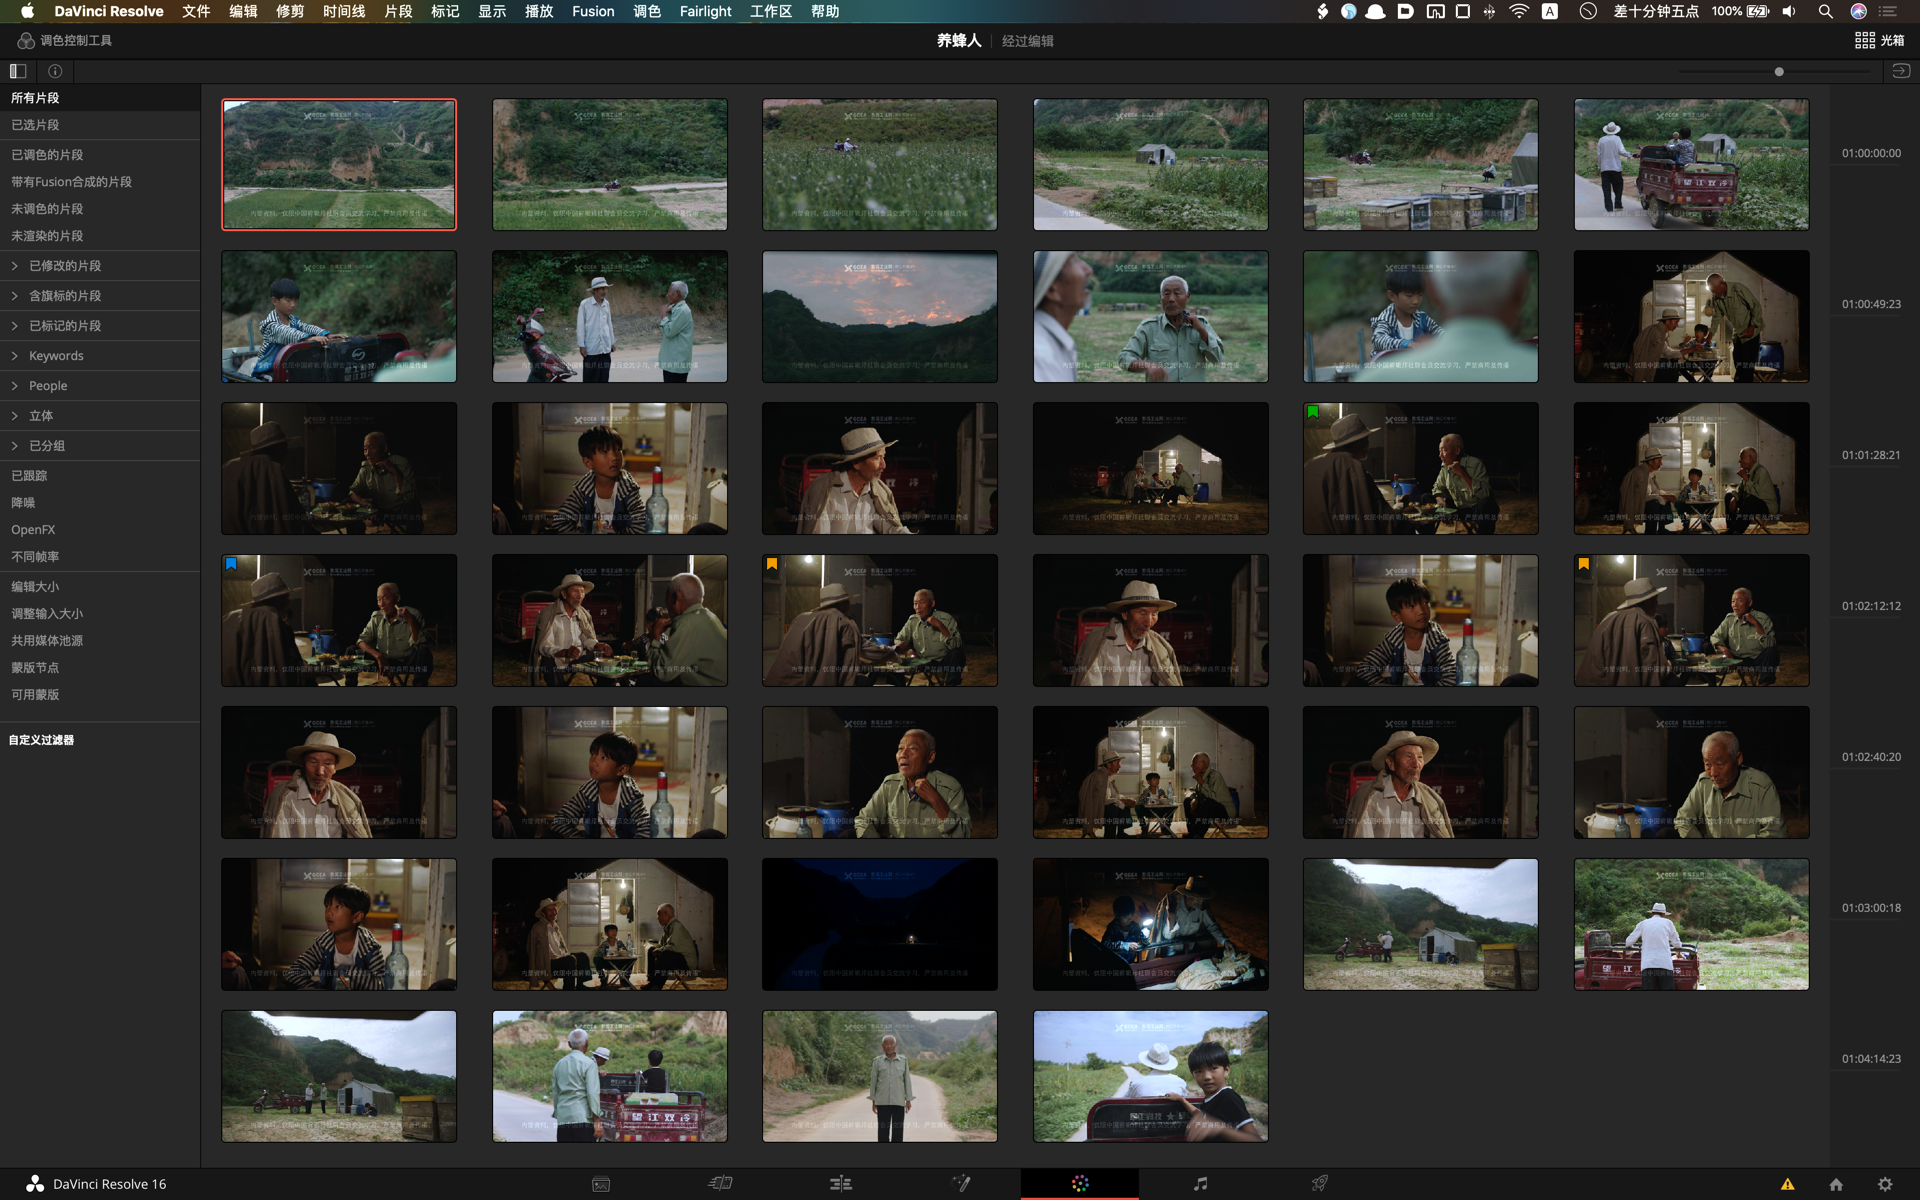1920x1200 pixels.
Task: Switch to the Cut page icon
Action: pyautogui.click(x=720, y=1184)
